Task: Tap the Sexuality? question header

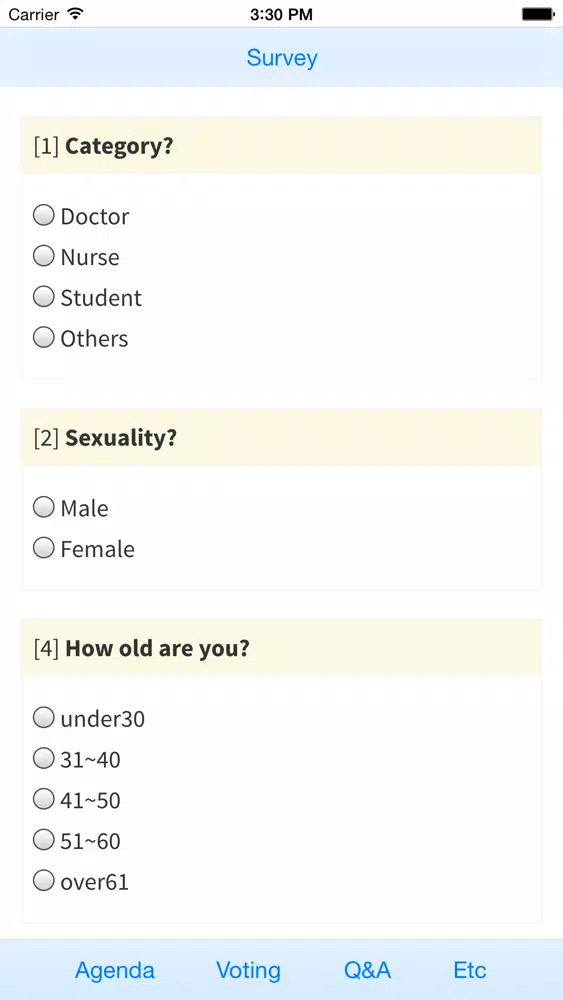Action: pyautogui.click(x=281, y=438)
